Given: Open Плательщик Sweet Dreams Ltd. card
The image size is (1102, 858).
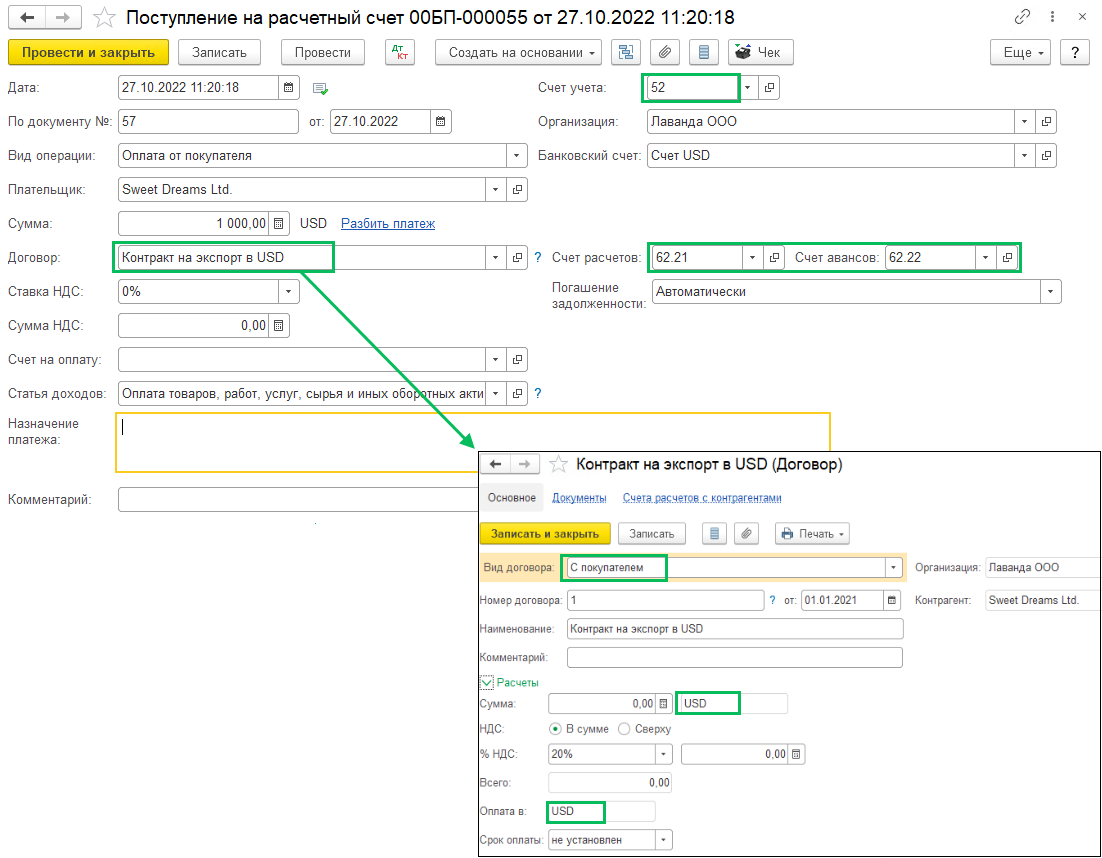Looking at the screenshot, I should point(517,189).
